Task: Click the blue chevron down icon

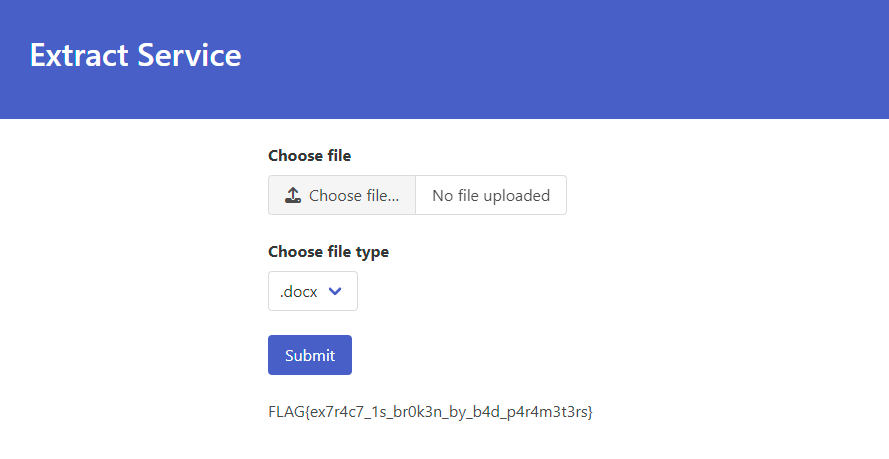Action: coord(335,291)
